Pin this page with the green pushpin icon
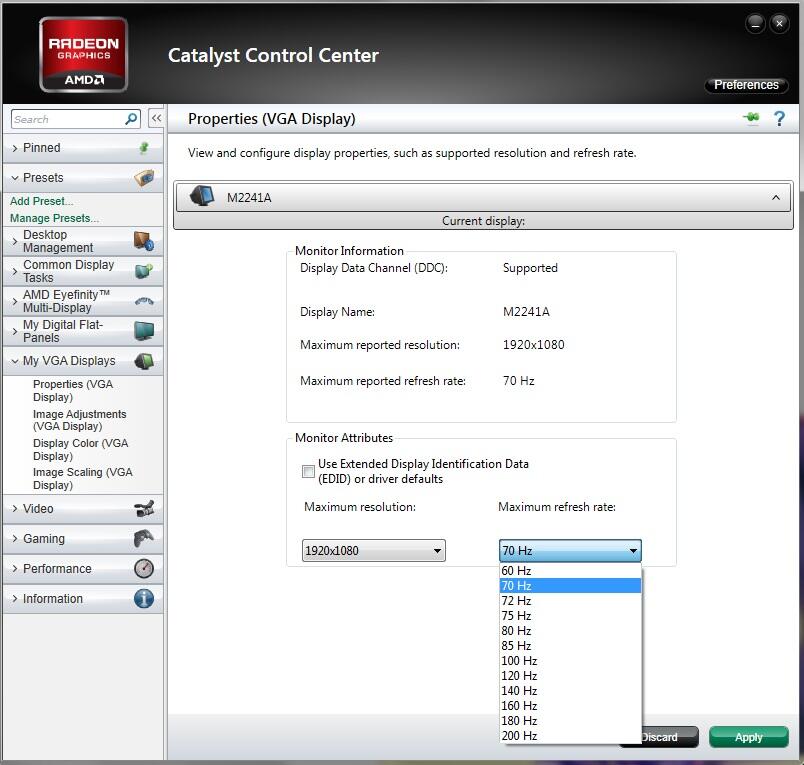Screen dimensions: 804x765 pos(751,118)
